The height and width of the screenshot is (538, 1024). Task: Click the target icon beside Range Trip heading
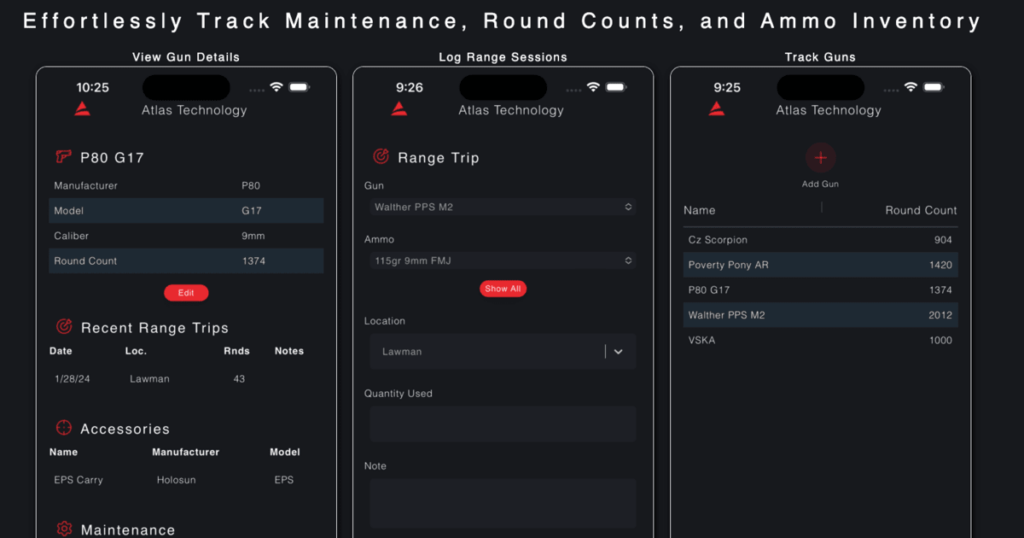coord(381,157)
